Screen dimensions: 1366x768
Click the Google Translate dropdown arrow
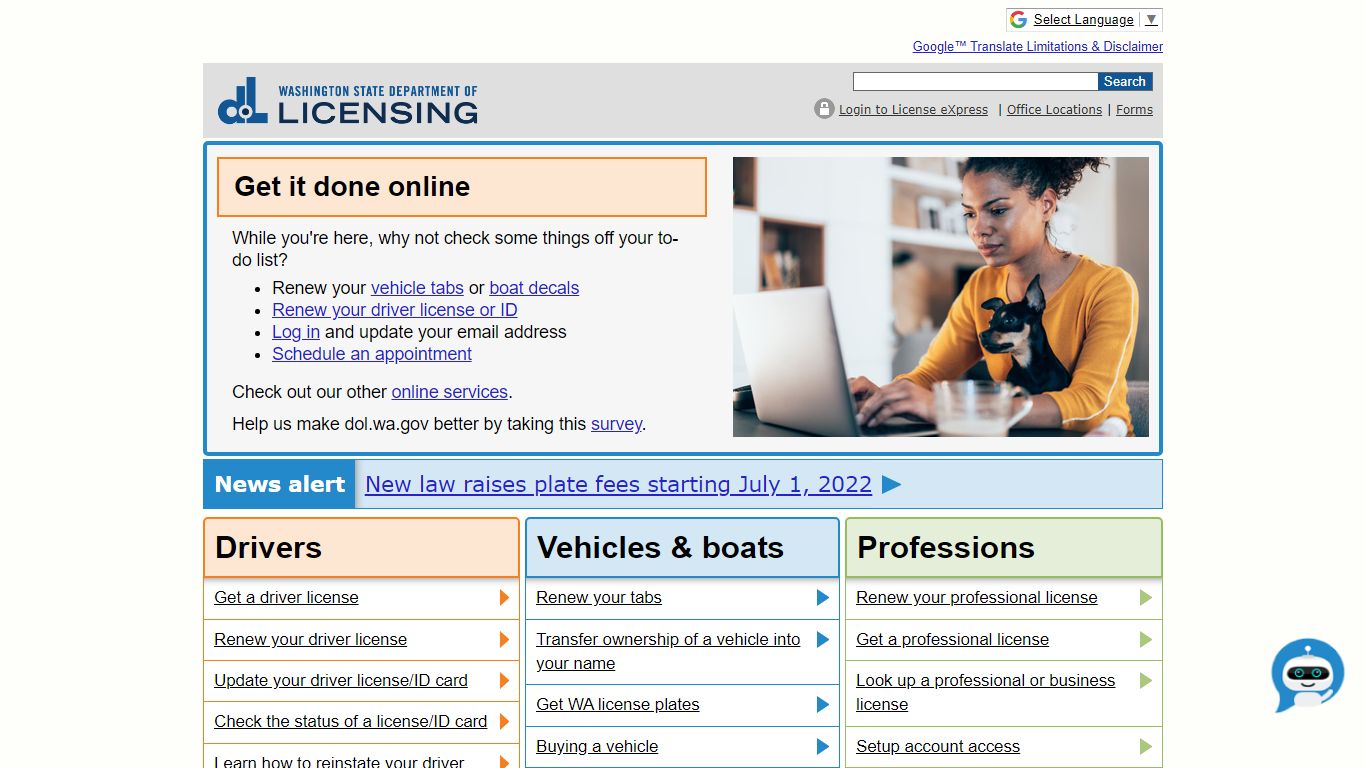(1151, 20)
